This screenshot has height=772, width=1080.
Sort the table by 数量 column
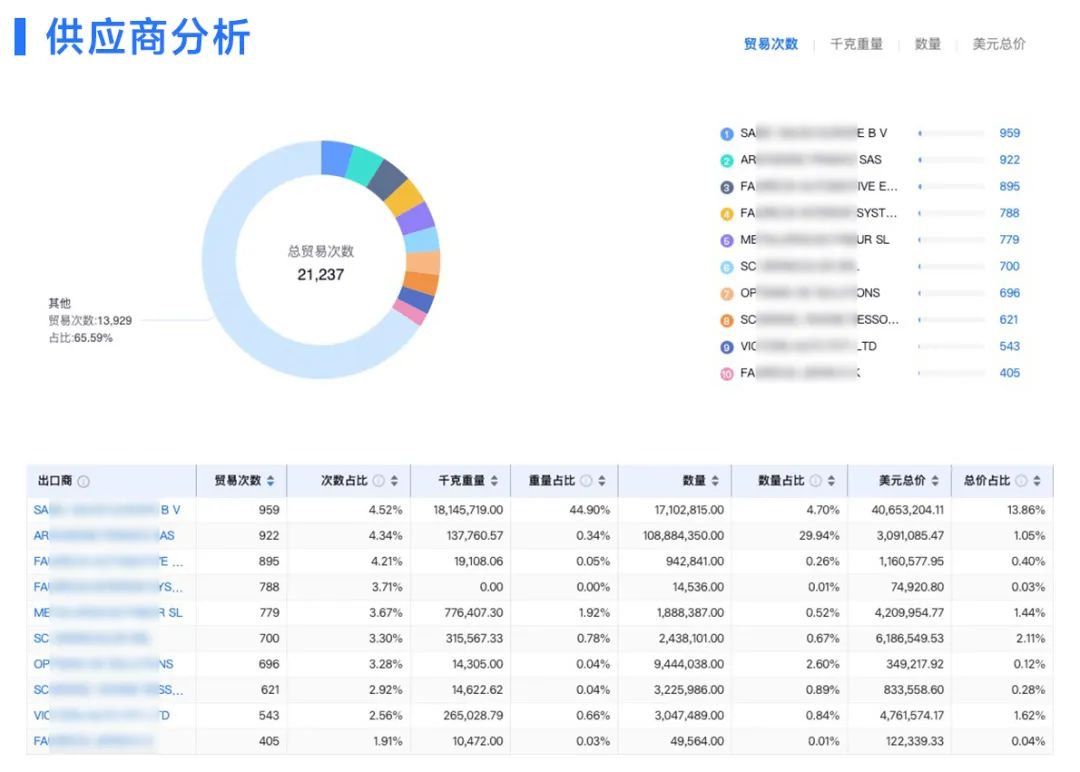pos(715,481)
